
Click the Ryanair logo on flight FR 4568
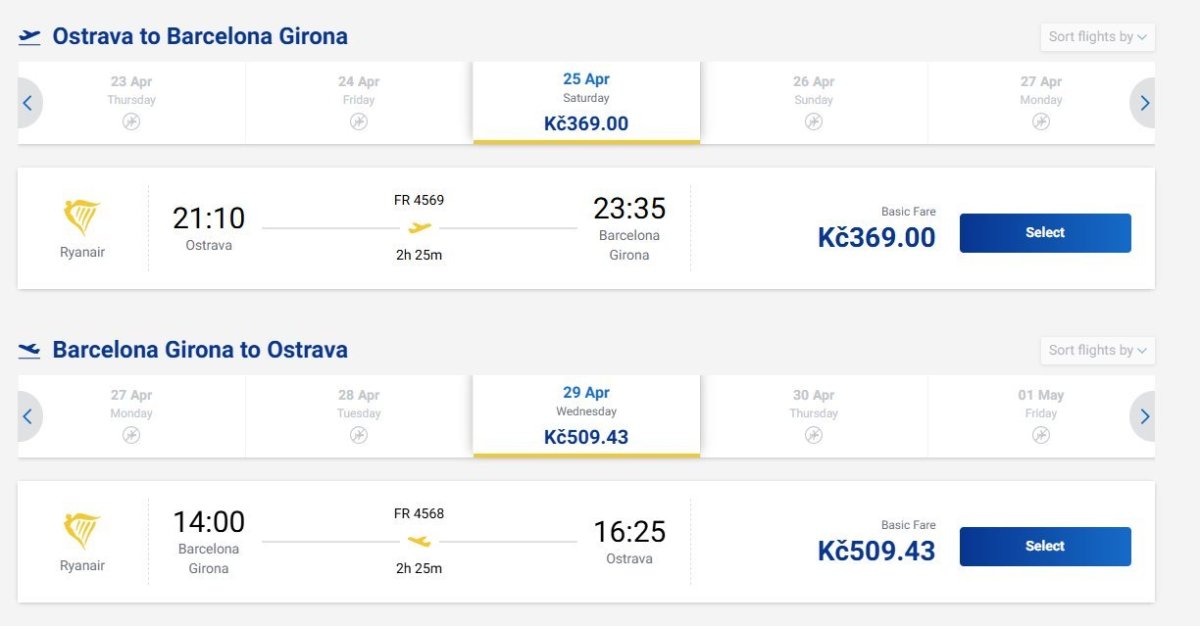point(82,531)
